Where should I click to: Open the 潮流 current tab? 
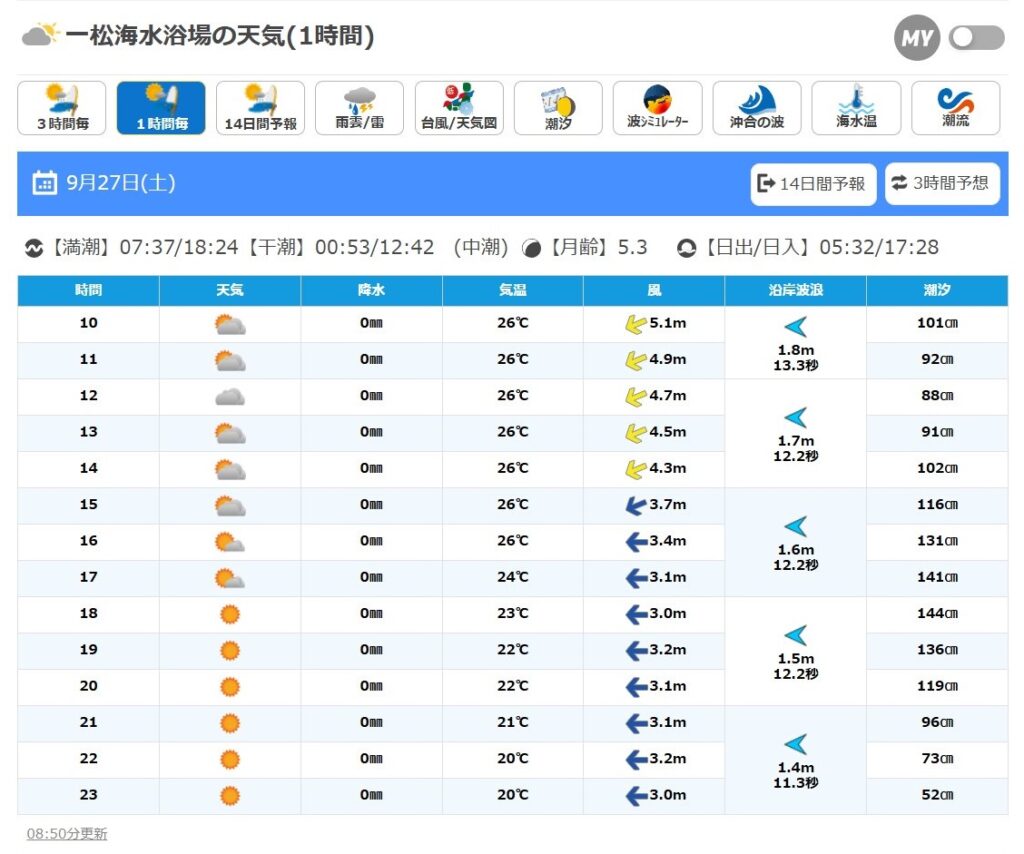point(955,108)
